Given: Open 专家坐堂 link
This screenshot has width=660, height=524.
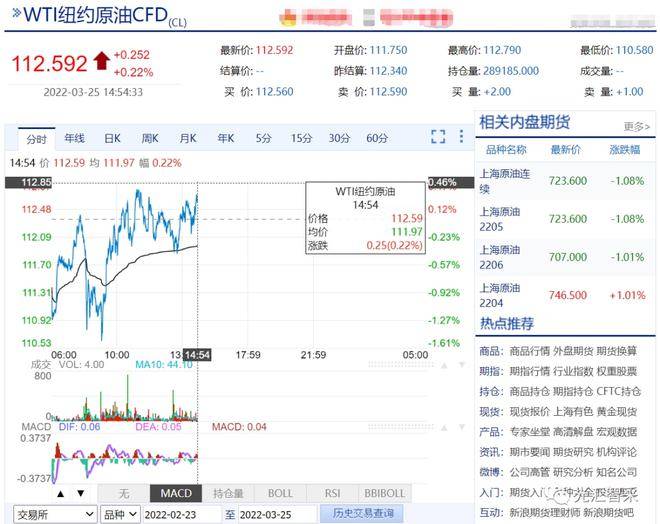Looking at the screenshot, I should [x=530, y=432].
